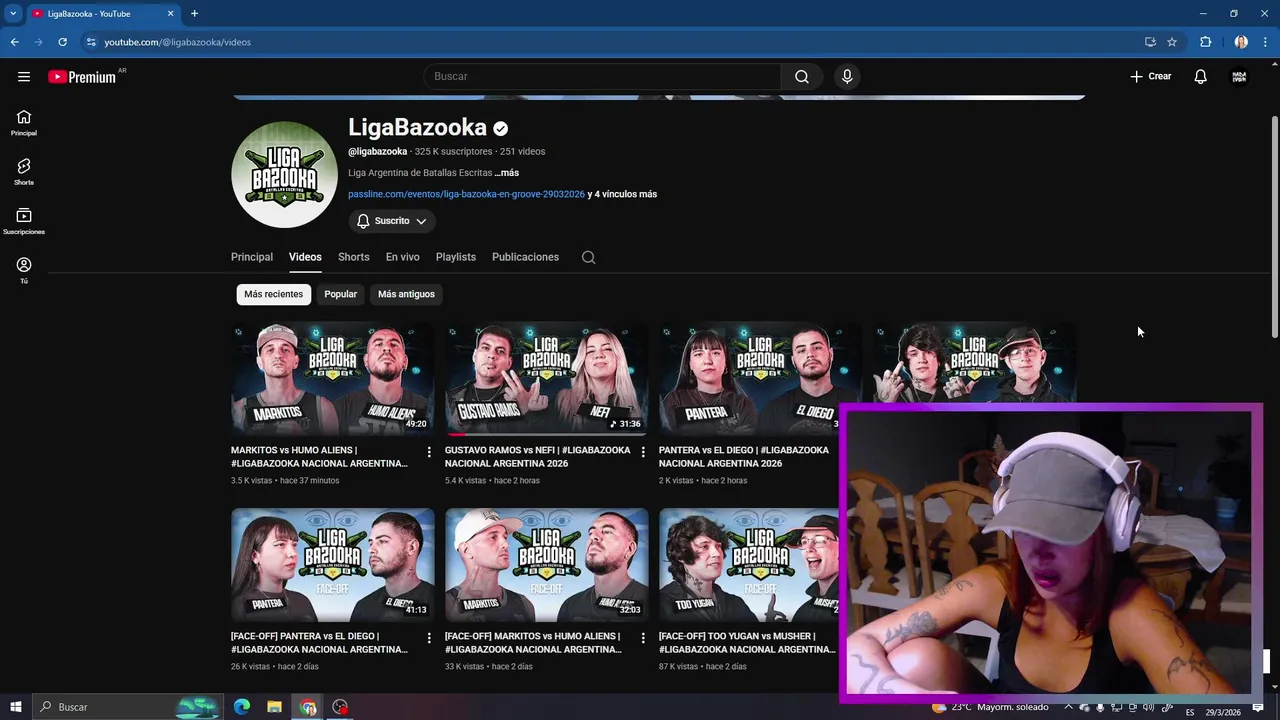Click the Windows taskbar search box
Screen dimensions: 1280x720
point(128,707)
